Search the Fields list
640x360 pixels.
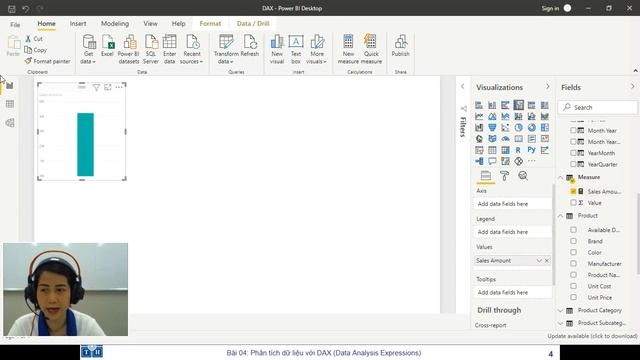click(598, 107)
